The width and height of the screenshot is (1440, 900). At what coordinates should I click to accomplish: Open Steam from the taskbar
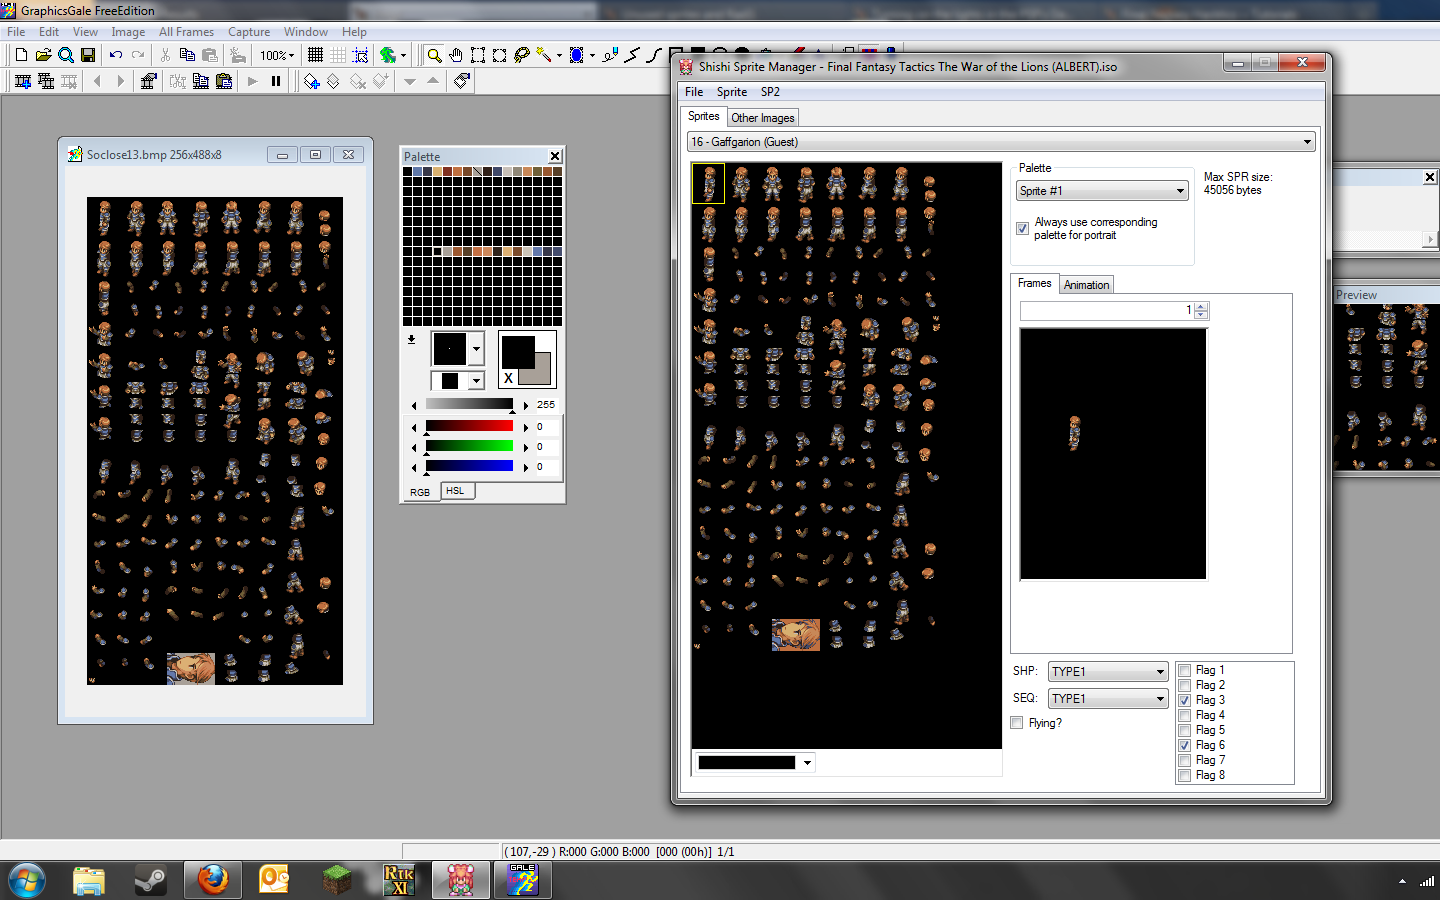coord(151,880)
